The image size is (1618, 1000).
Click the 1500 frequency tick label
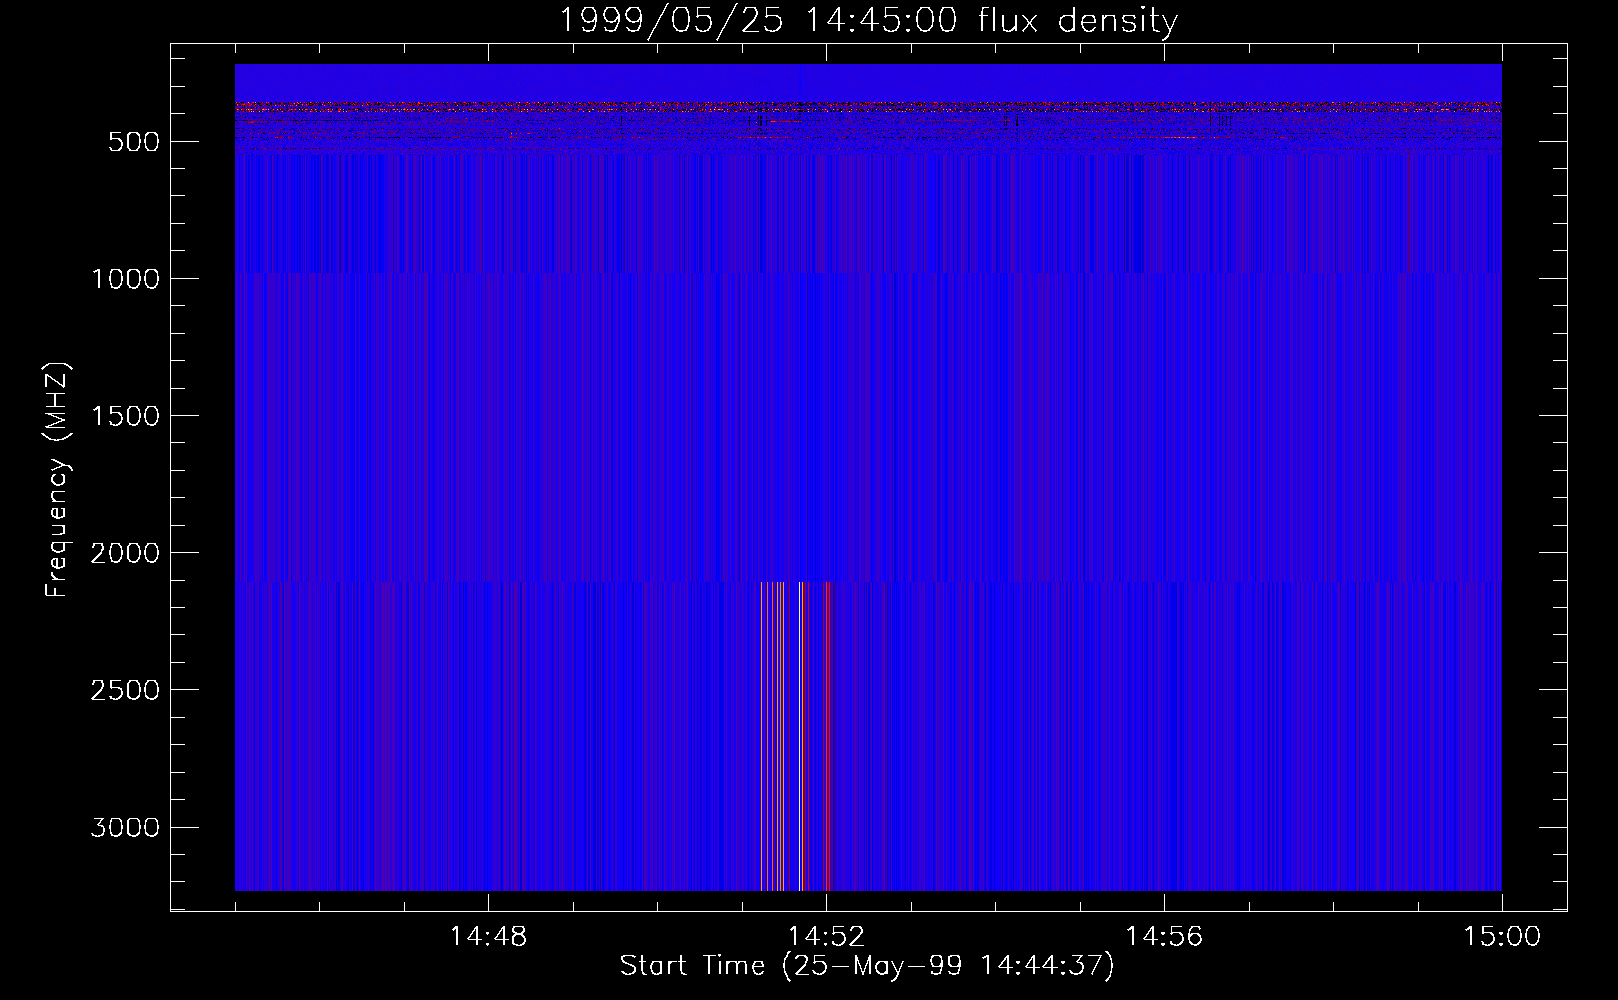tap(125, 416)
